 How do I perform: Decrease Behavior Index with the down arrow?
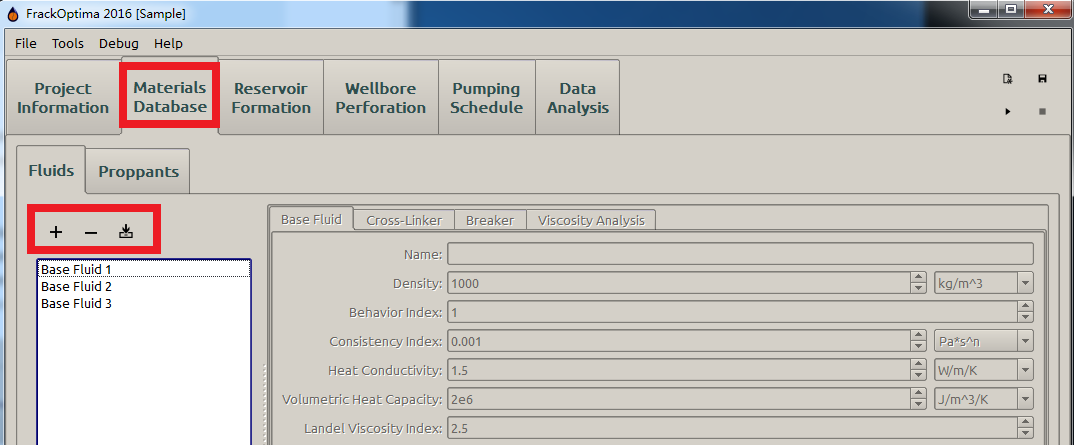1025,318
